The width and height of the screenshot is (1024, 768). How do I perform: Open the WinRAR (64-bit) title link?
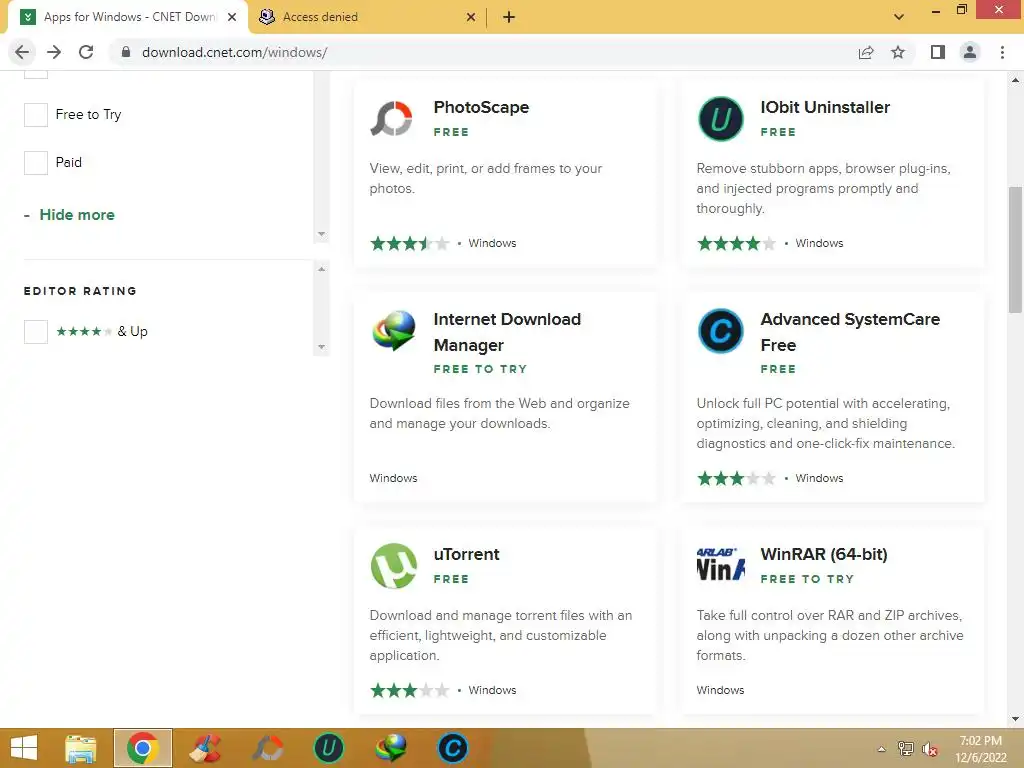tap(824, 554)
